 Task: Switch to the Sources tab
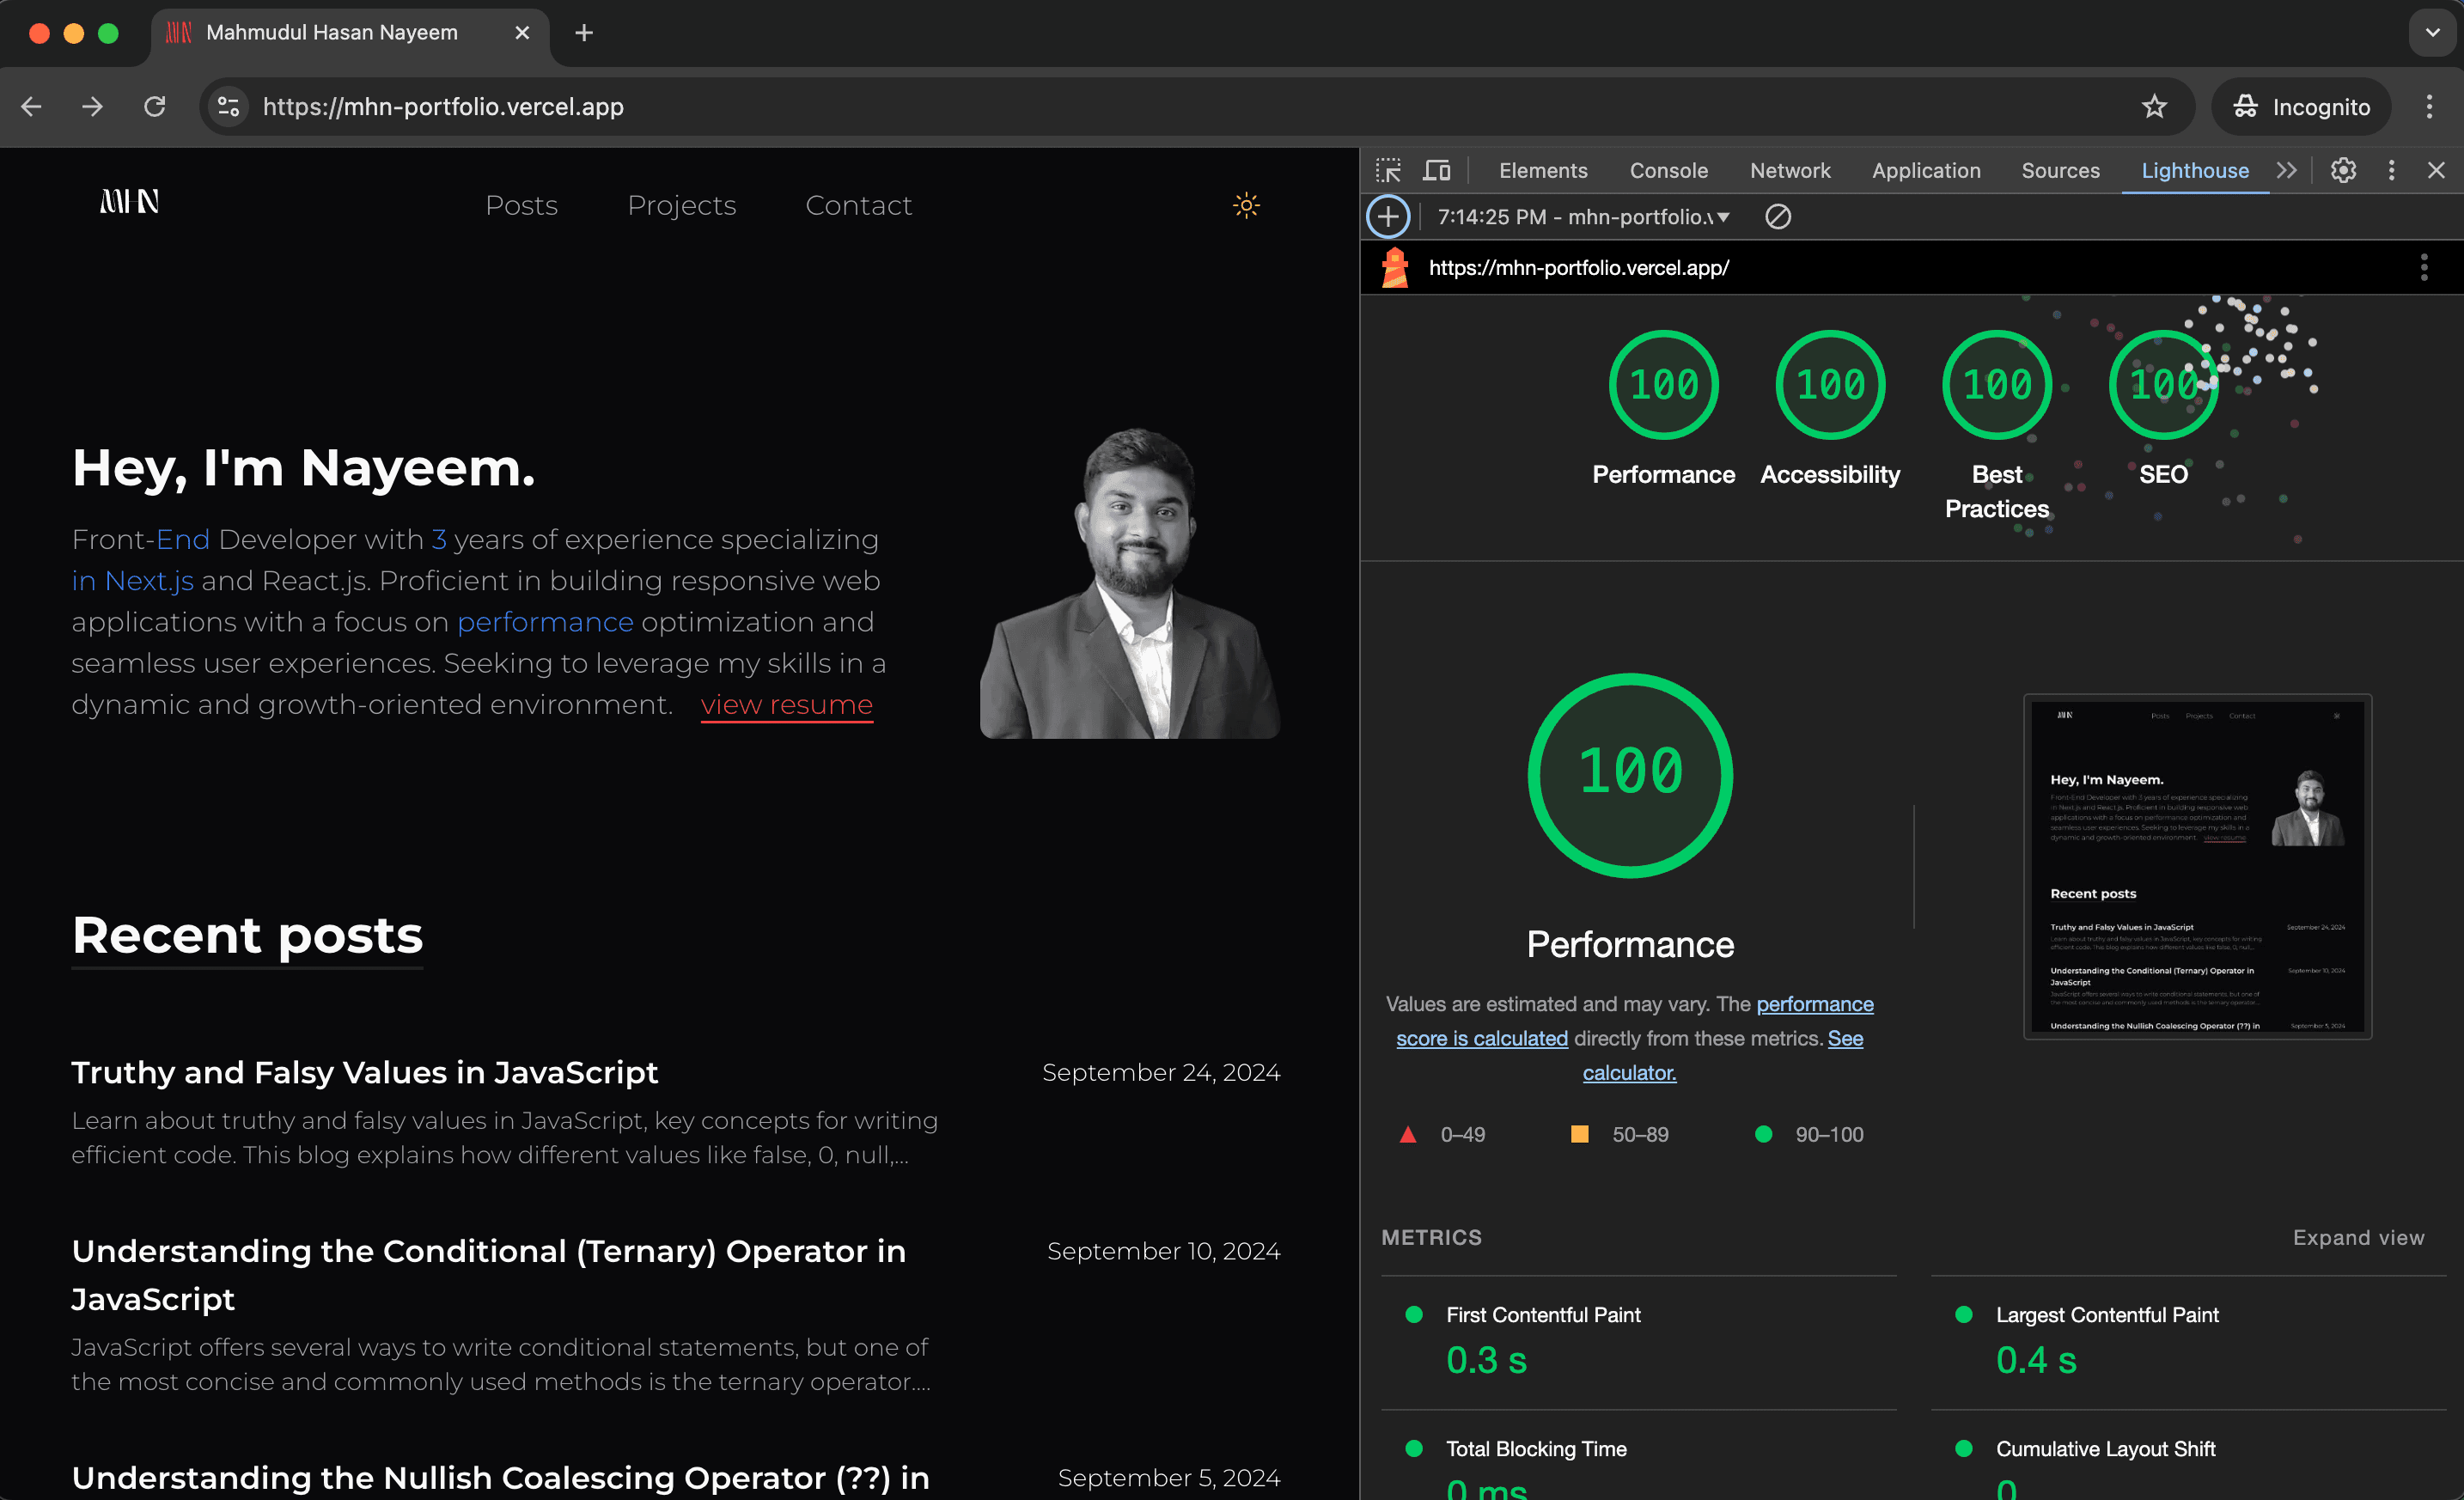pos(2060,170)
